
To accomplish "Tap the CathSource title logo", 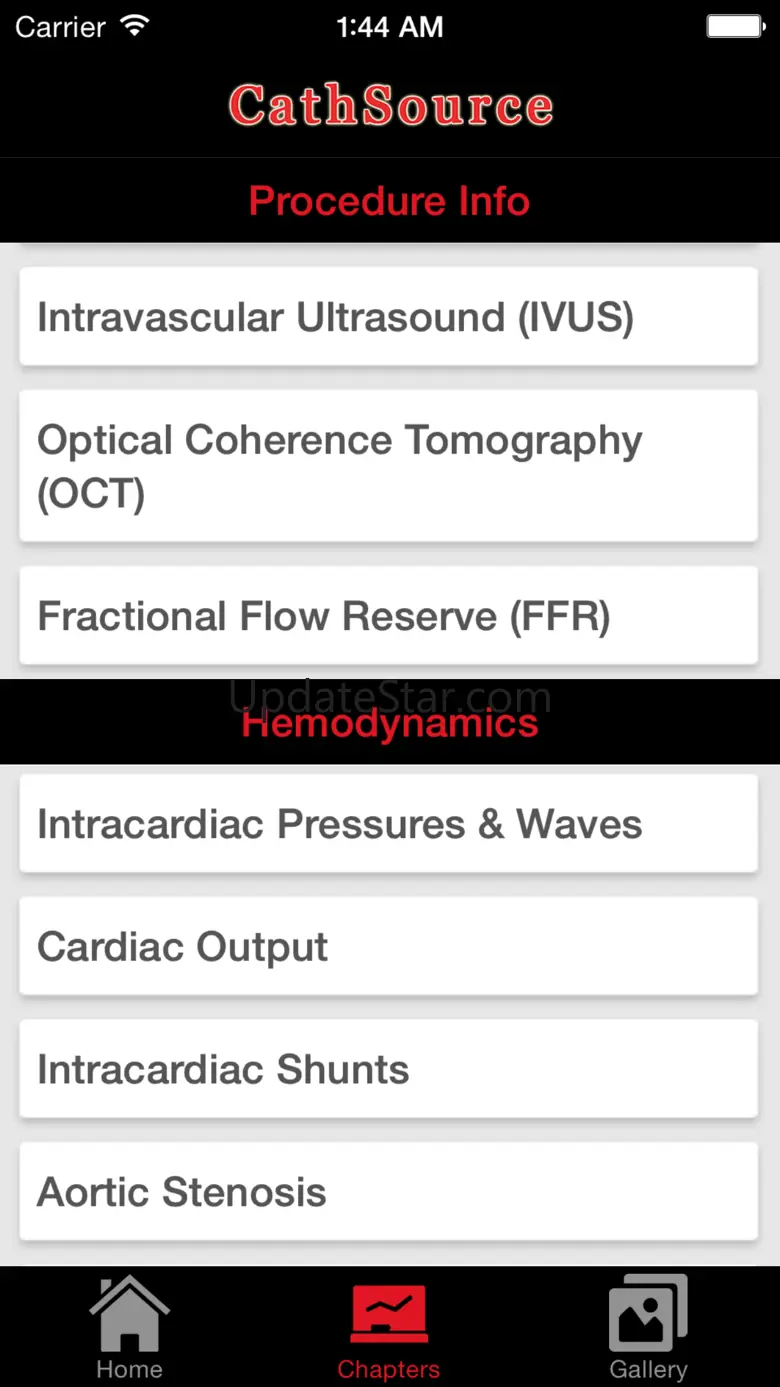I will pos(390,106).
